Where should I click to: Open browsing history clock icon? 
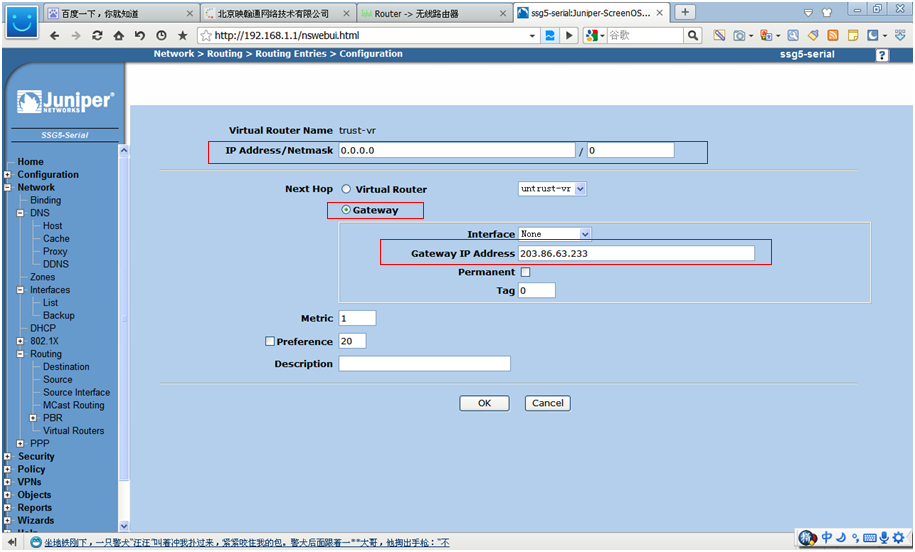pyautogui.click(x=161, y=35)
